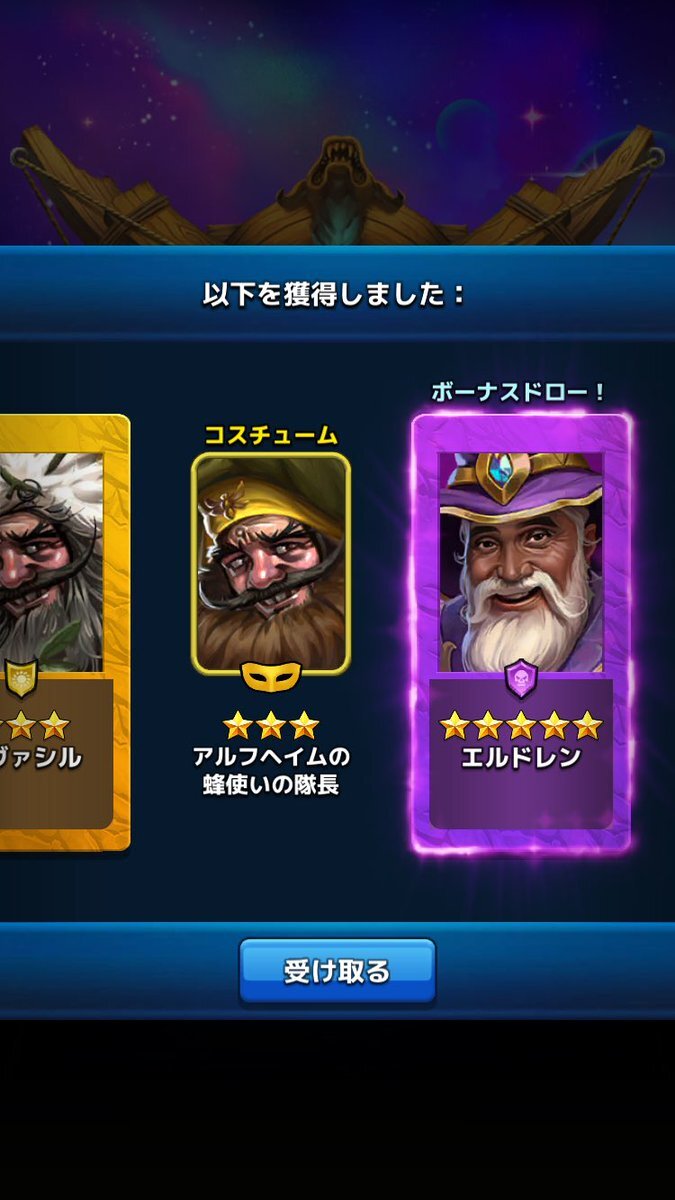Select the エルドレン name text

pos(521,757)
